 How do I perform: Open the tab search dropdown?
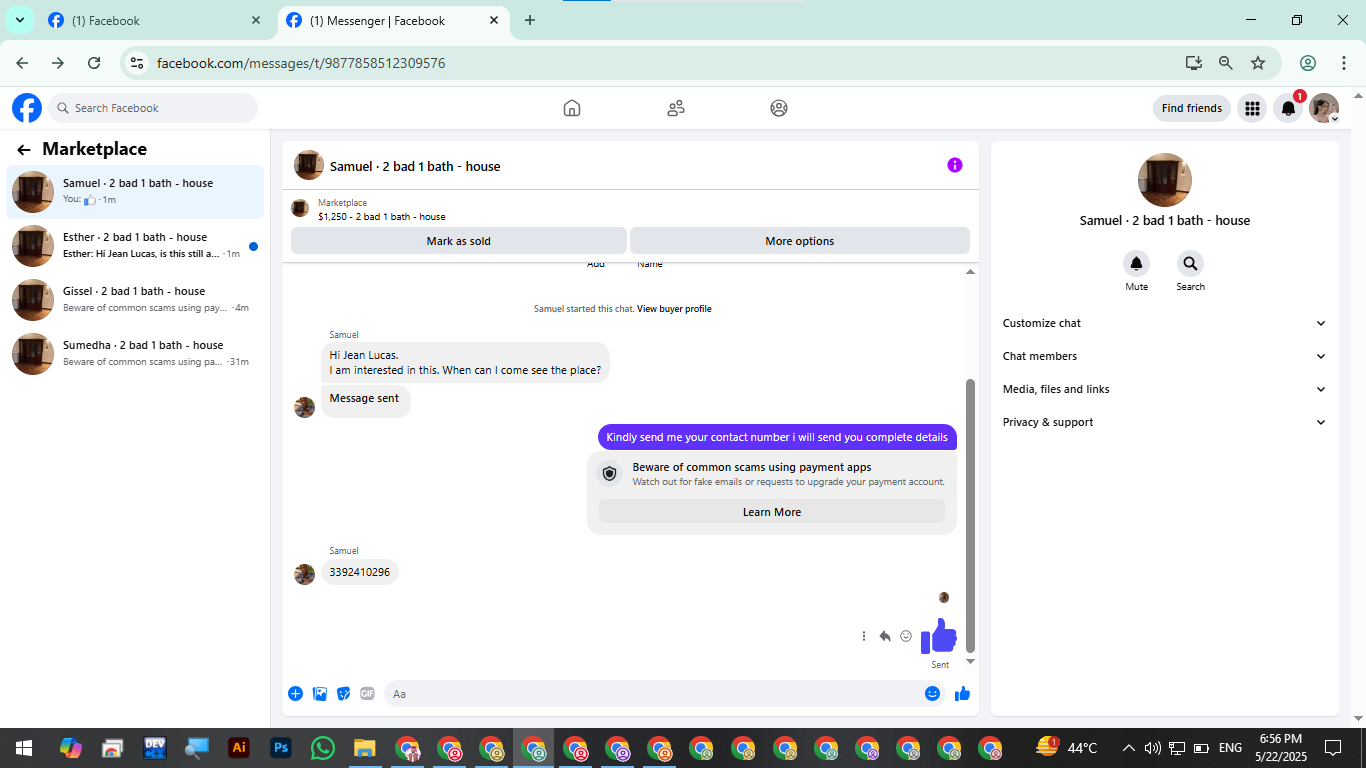click(20, 20)
